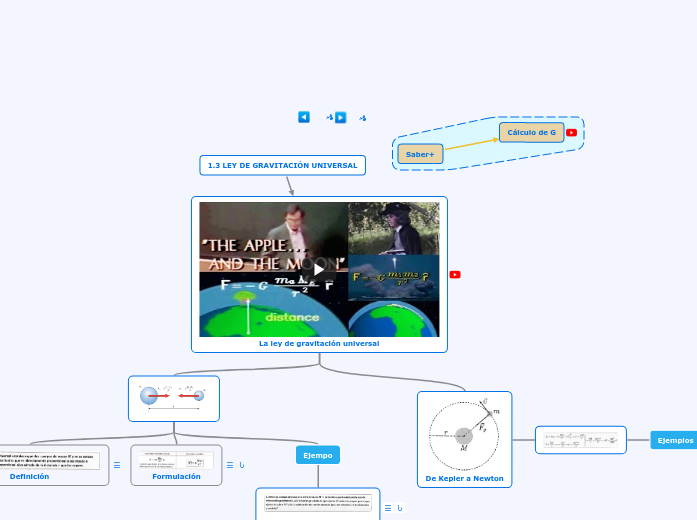Open attachment icon beside Ejempo example box
Screen dimensions: 697x520
[400, 508]
